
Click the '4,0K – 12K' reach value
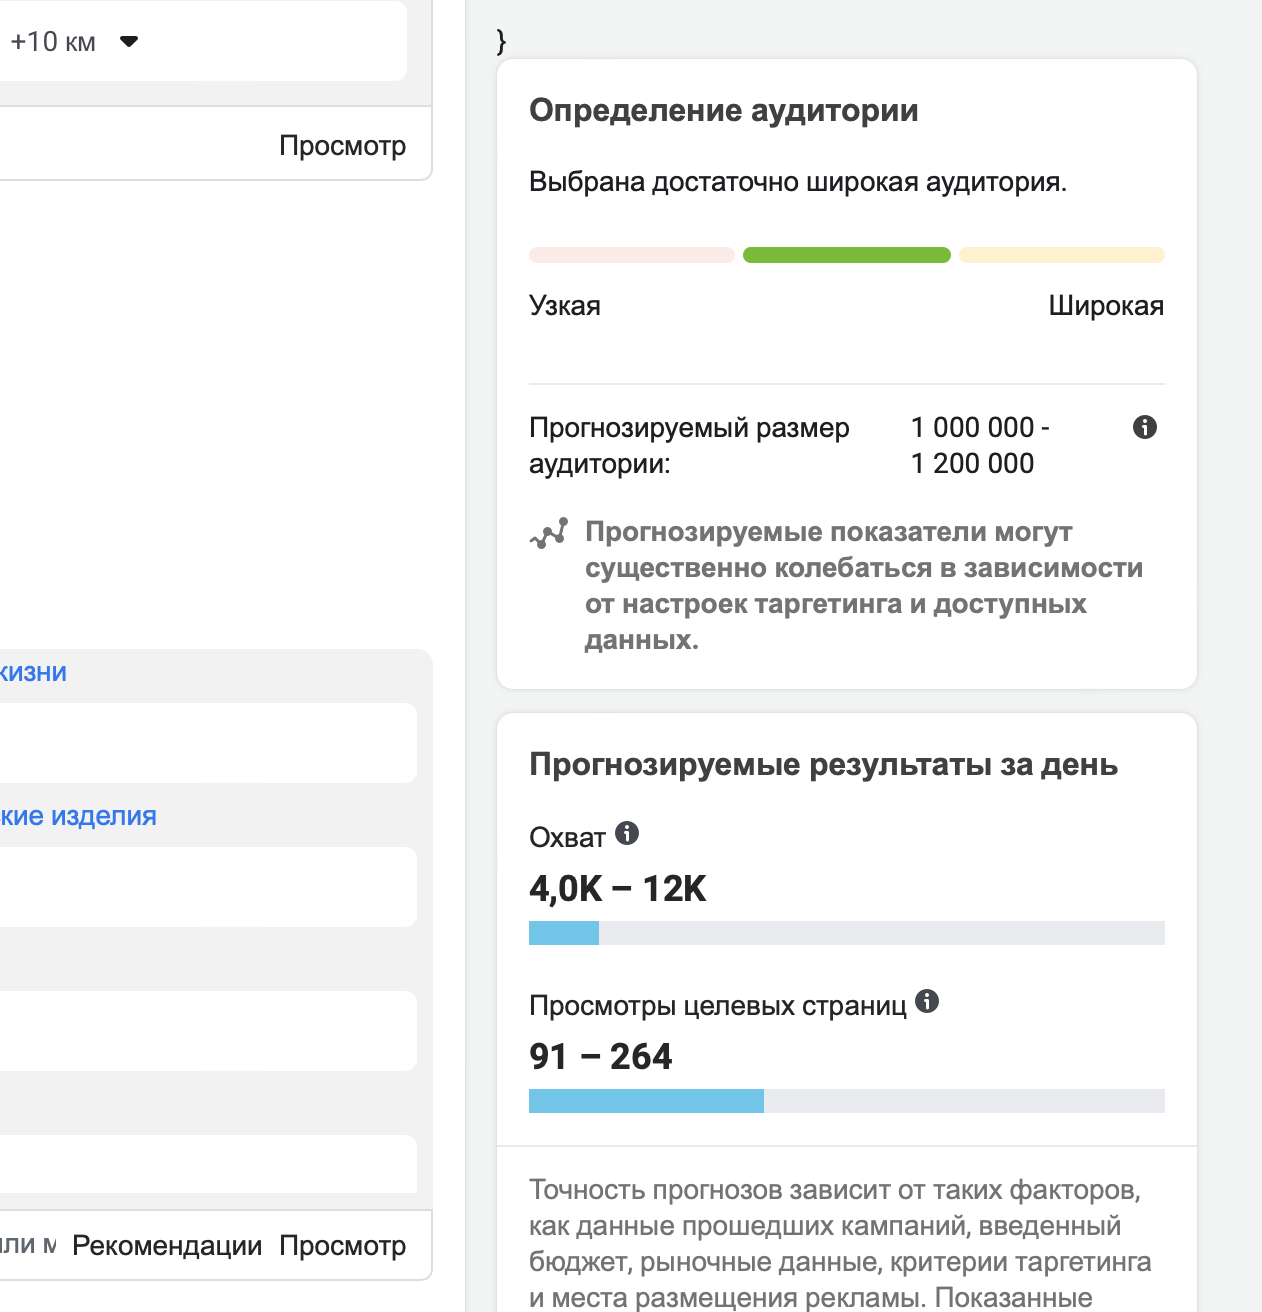pyautogui.click(x=618, y=888)
